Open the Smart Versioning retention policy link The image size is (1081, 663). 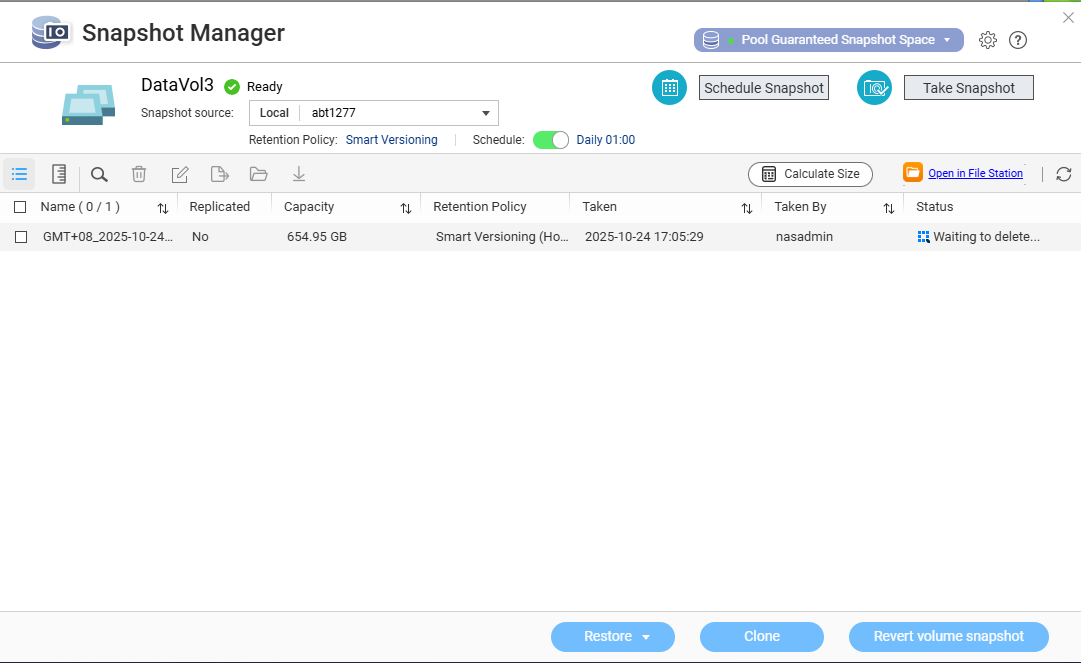391,140
